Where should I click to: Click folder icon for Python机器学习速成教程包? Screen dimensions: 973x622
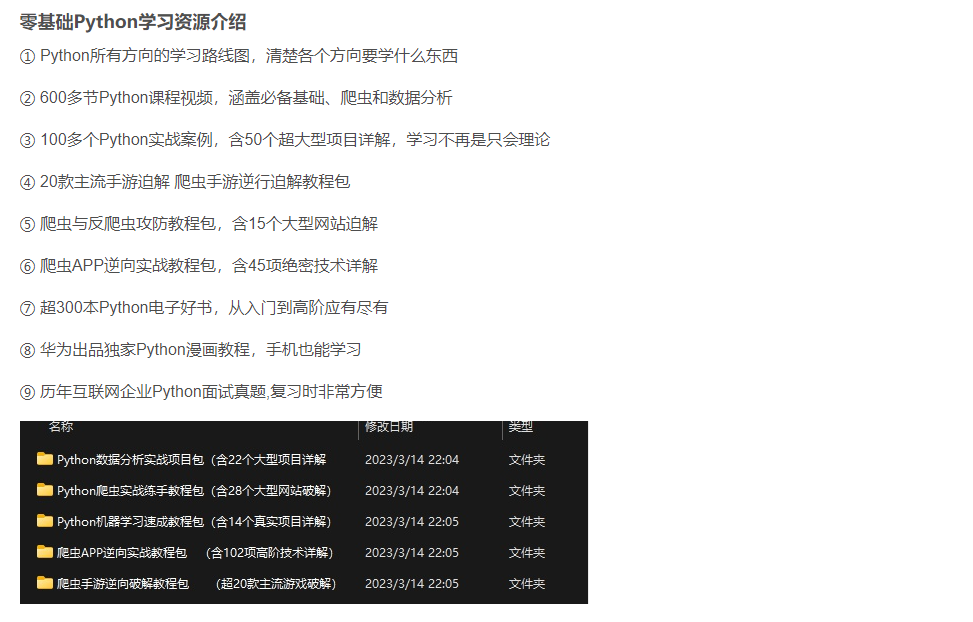[x=45, y=521]
